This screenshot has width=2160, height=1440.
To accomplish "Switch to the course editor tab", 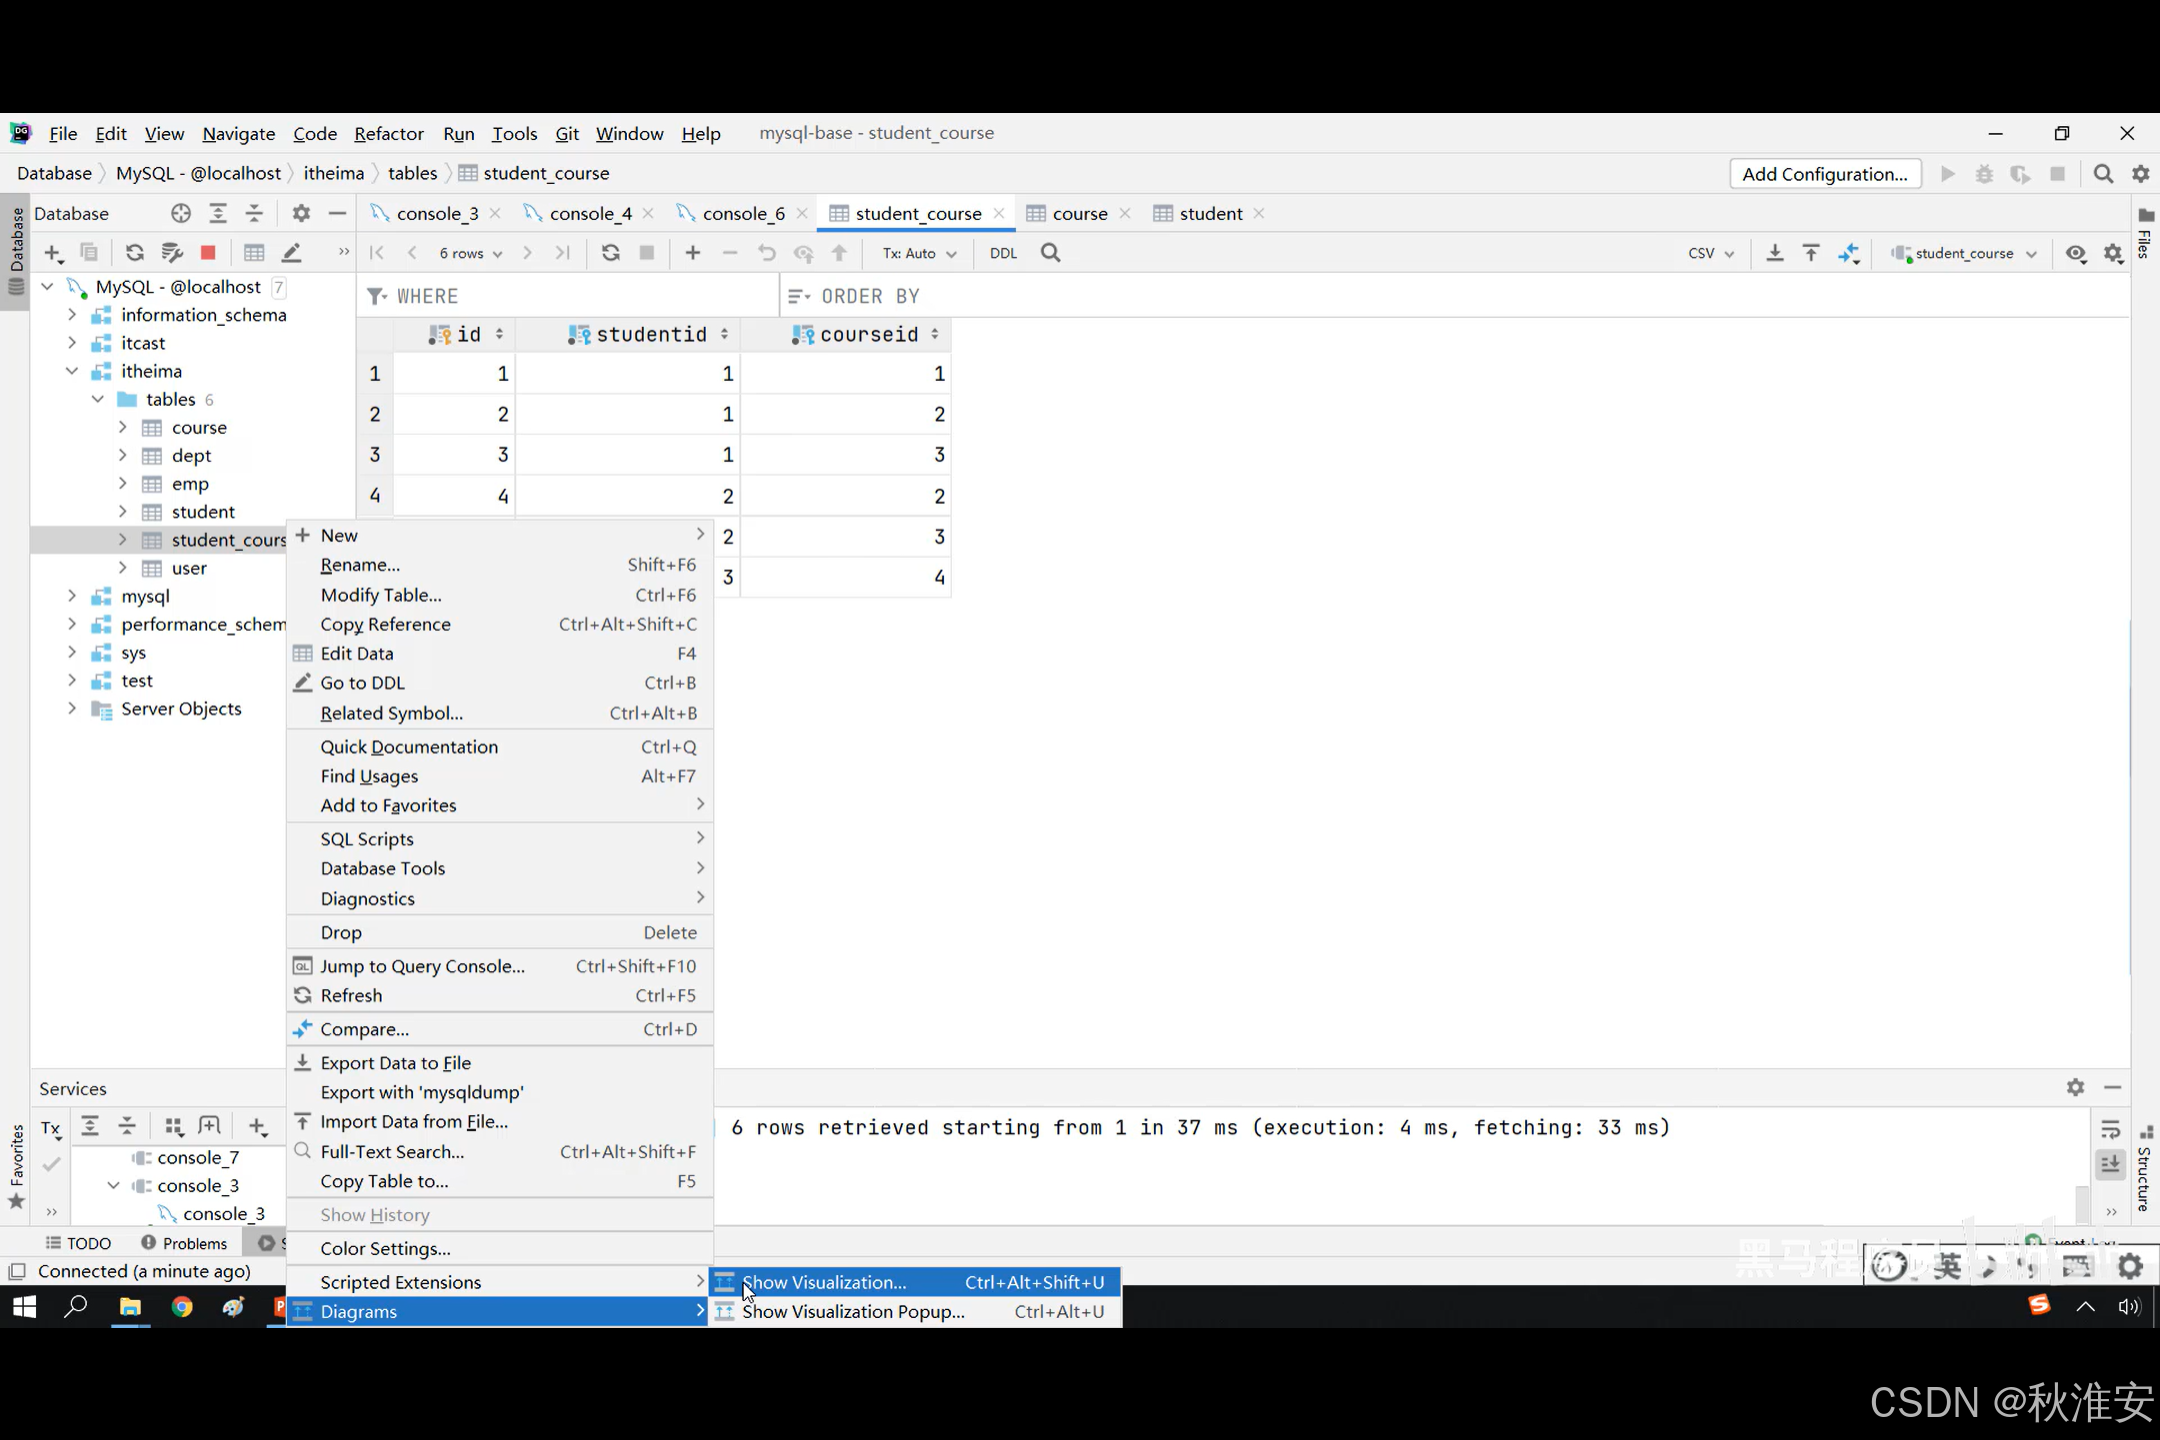I will pos(1078,214).
